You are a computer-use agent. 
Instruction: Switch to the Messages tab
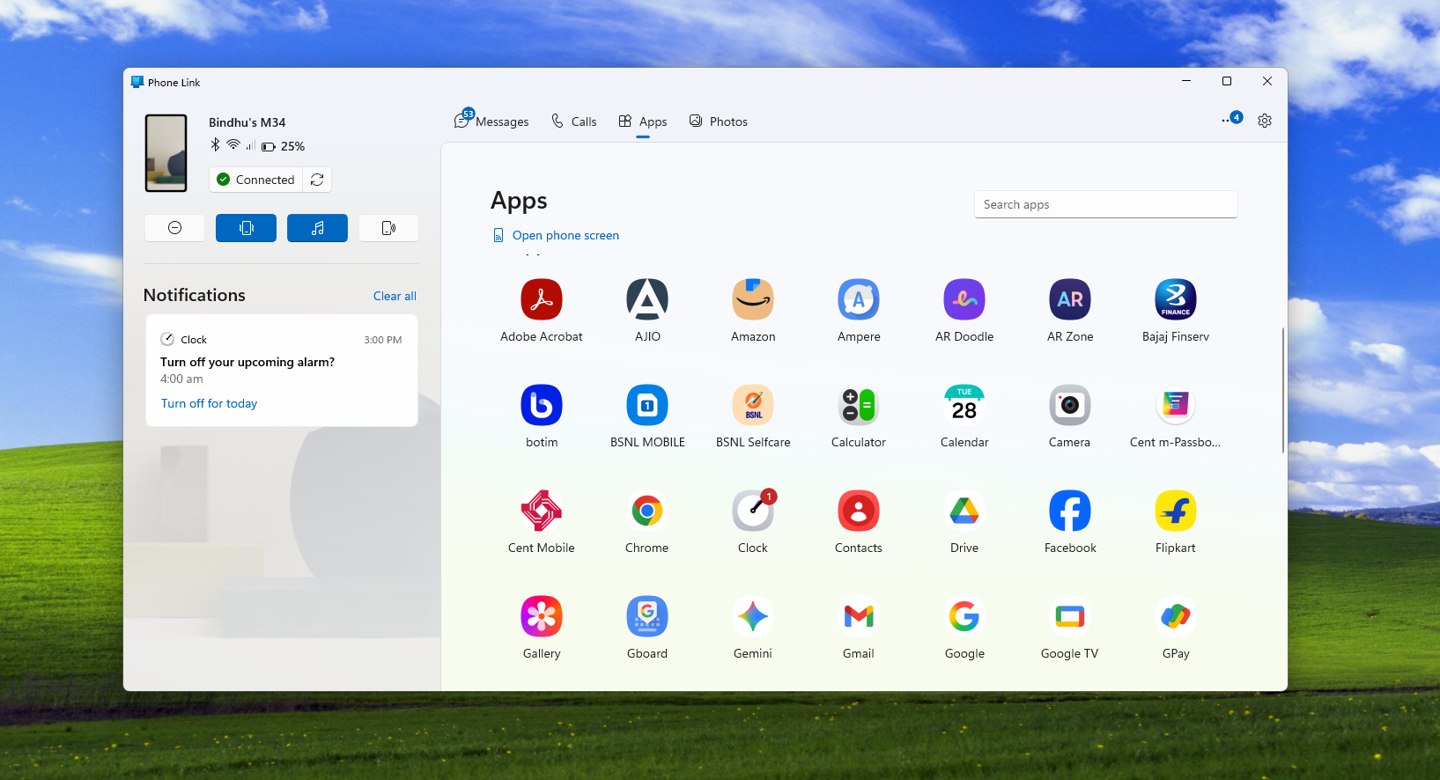491,121
